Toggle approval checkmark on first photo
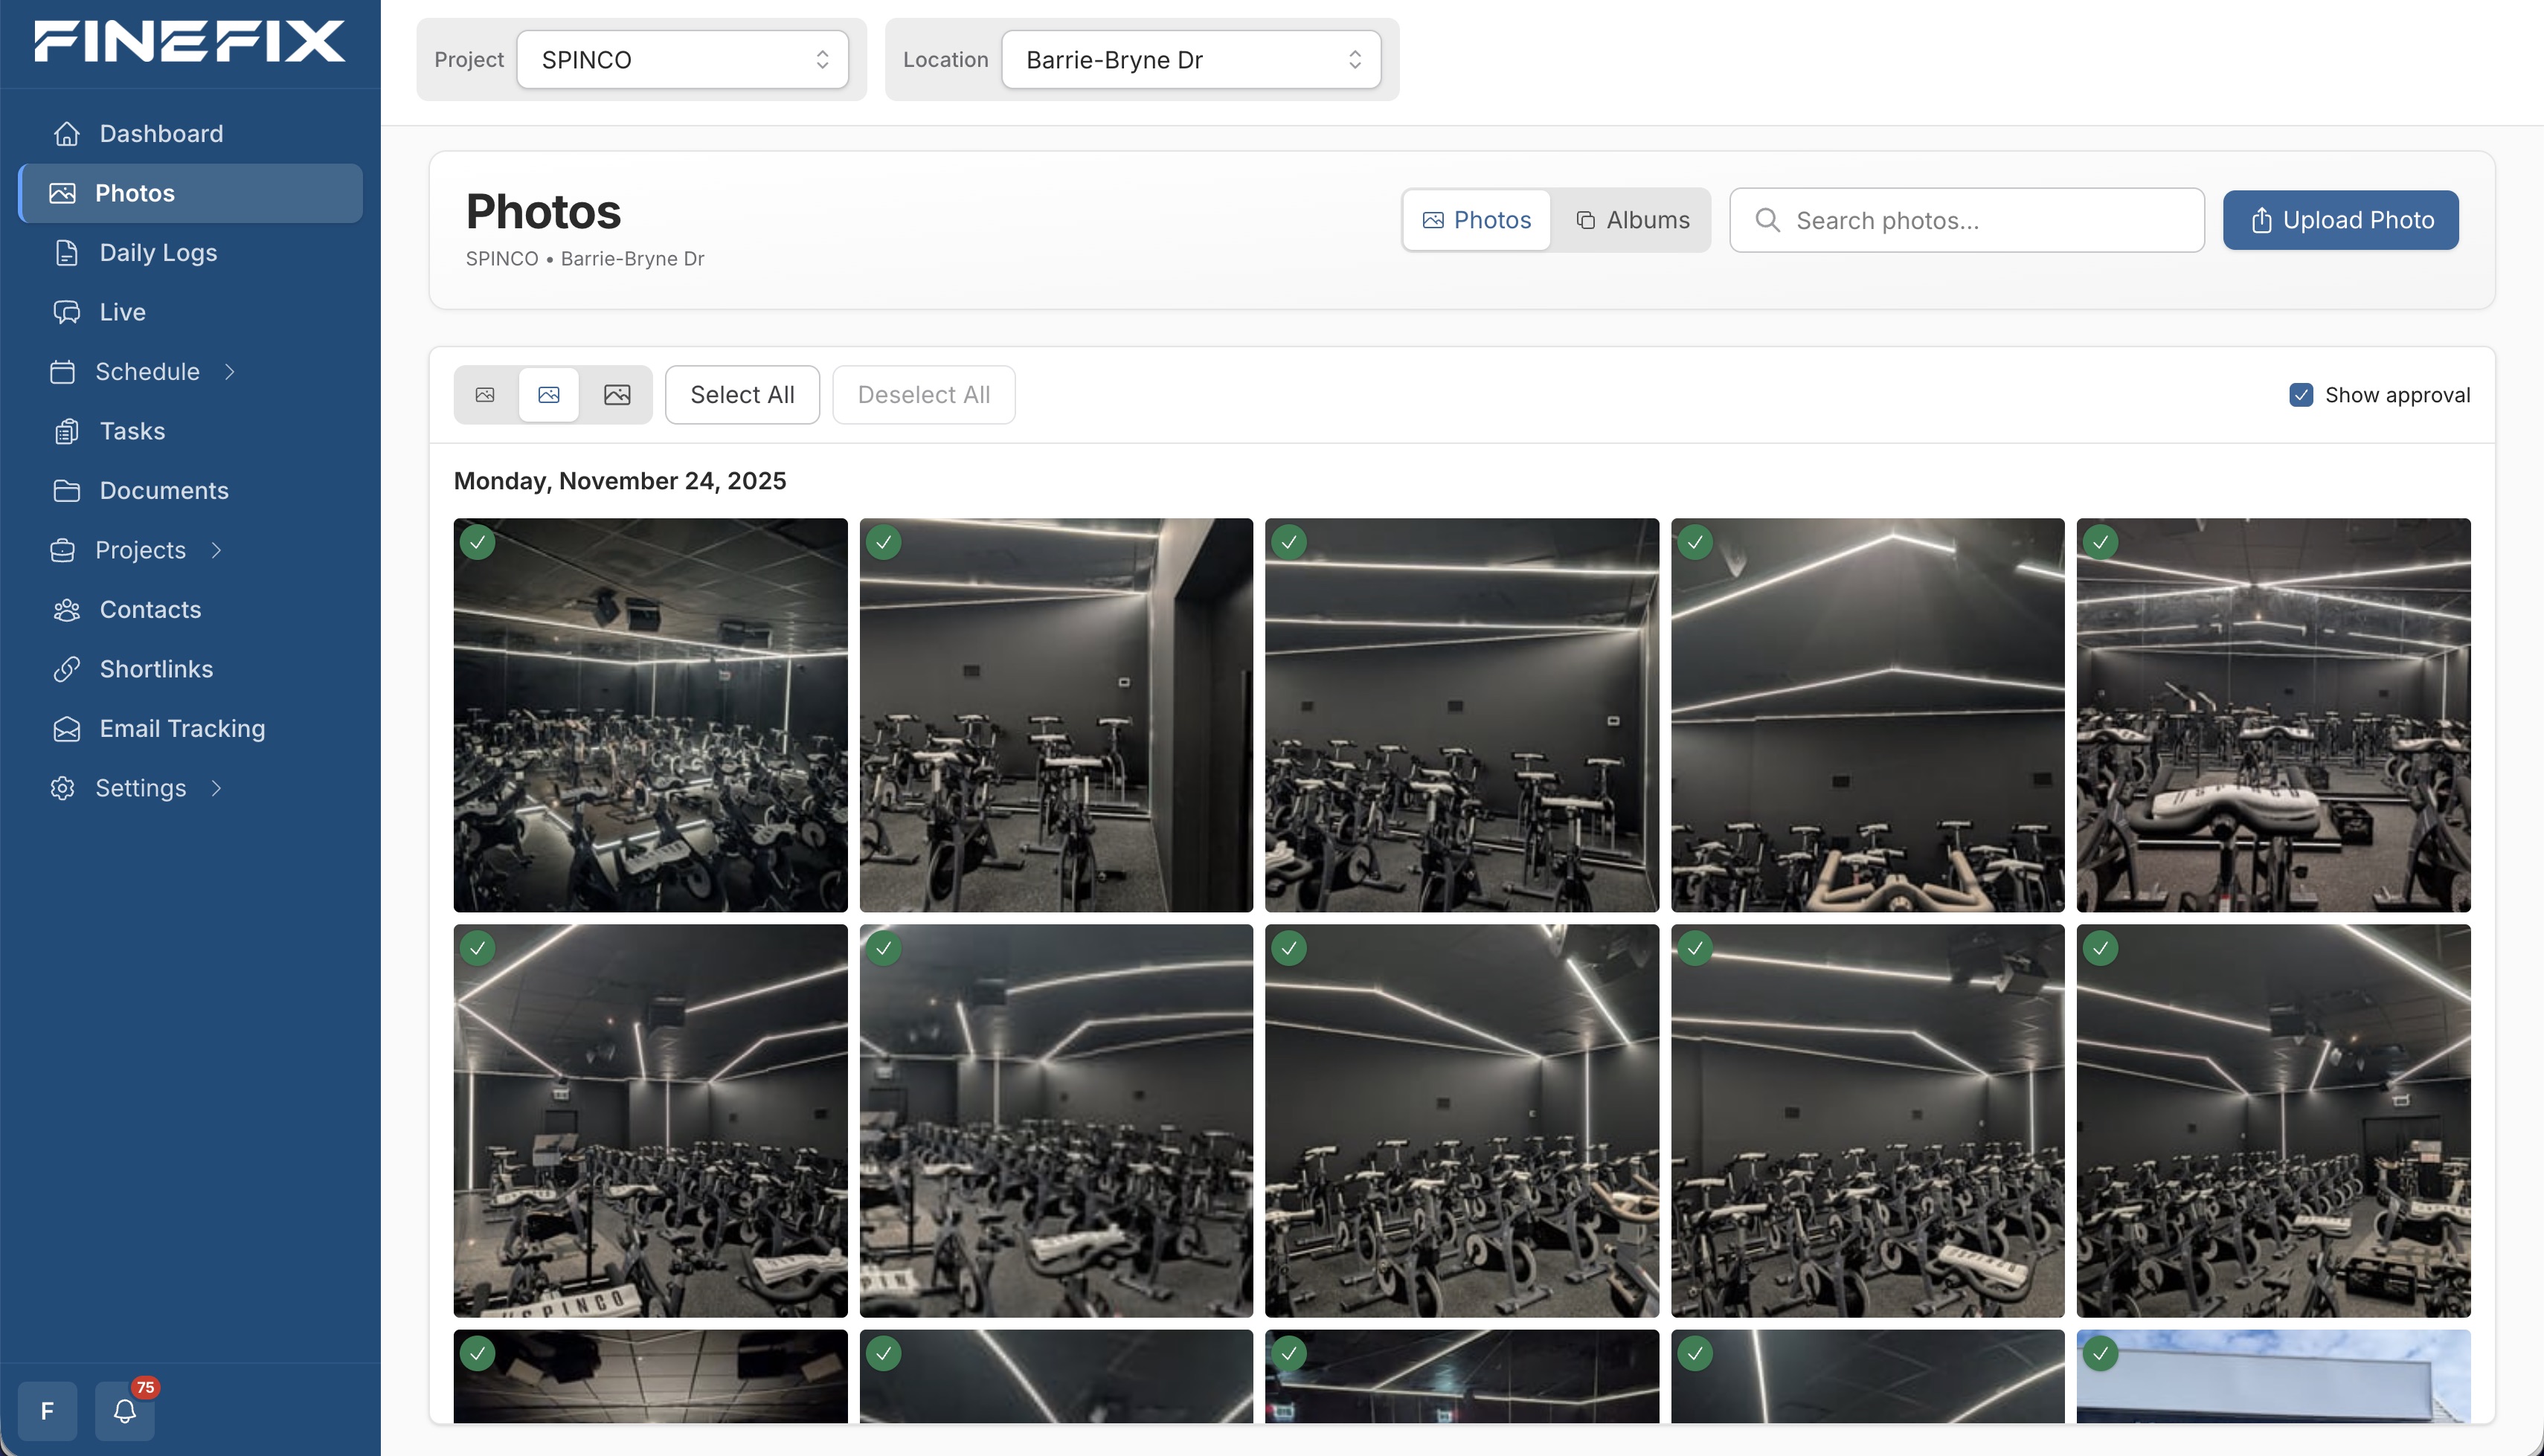The image size is (2544, 1456). point(478,543)
